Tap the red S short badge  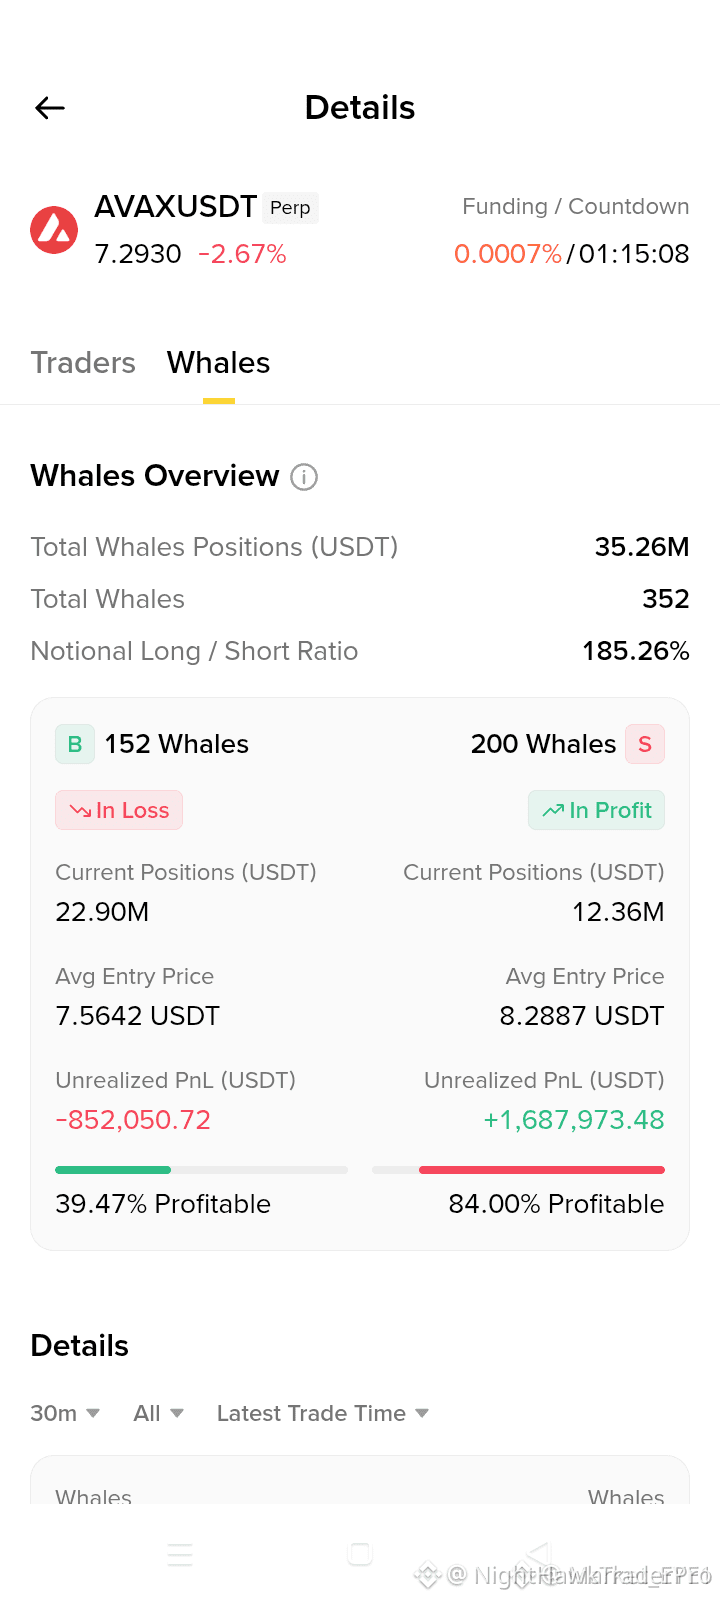[x=645, y=744]
